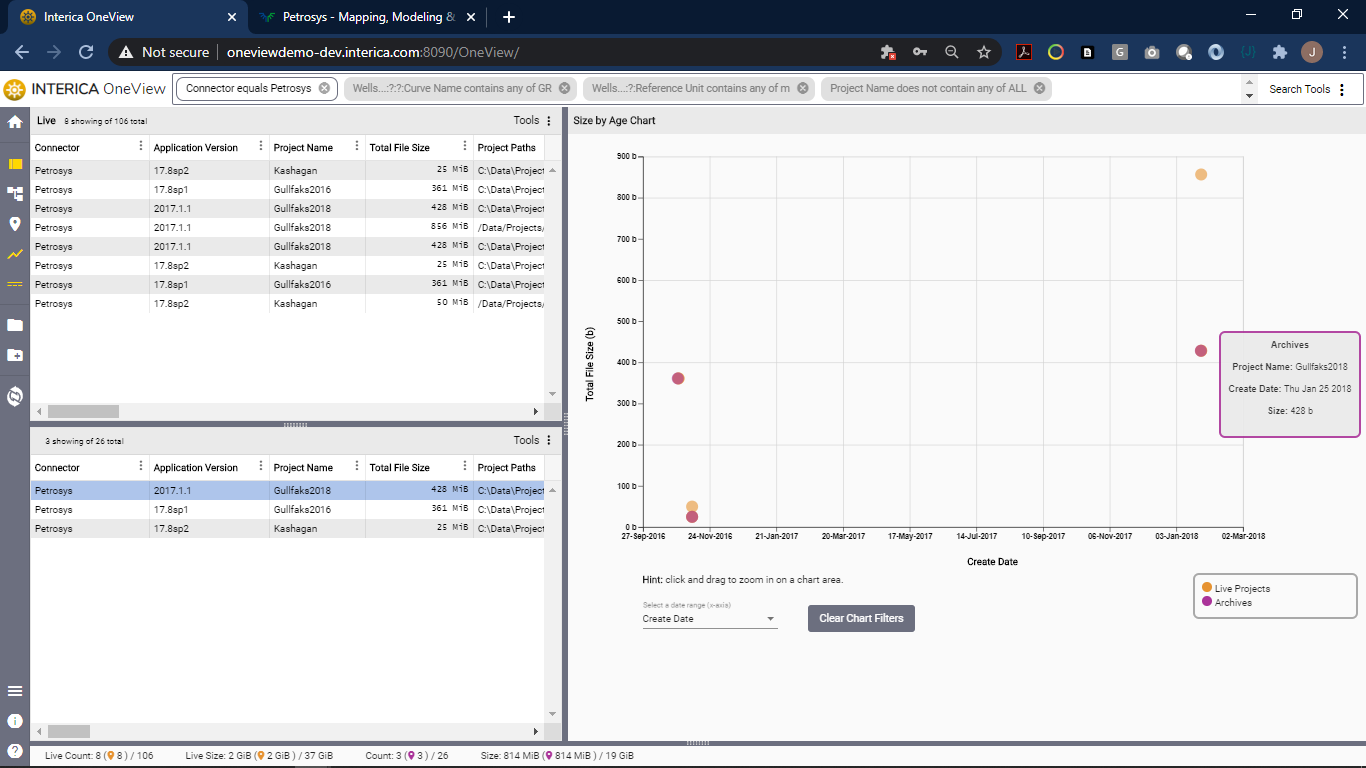Open archives Total File Size column menu

[465, 467]
